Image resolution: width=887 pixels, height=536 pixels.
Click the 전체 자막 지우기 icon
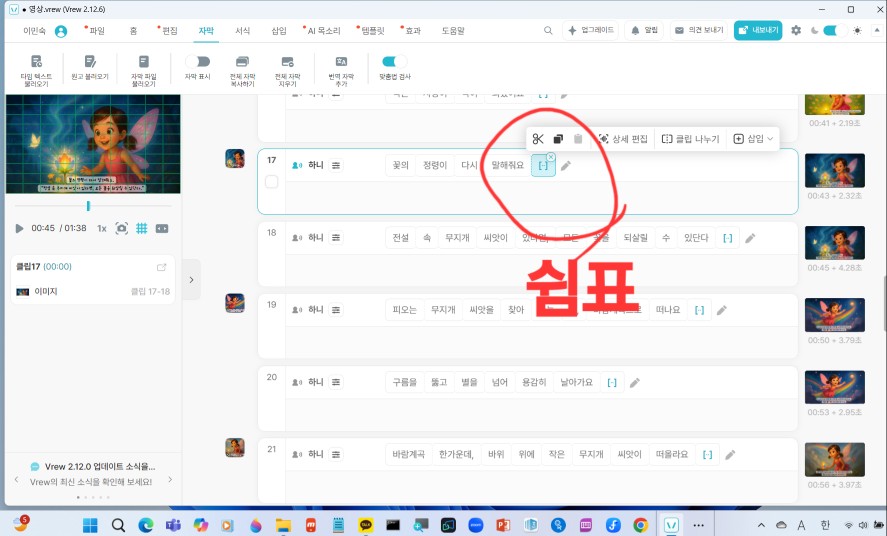pos(288,62)
